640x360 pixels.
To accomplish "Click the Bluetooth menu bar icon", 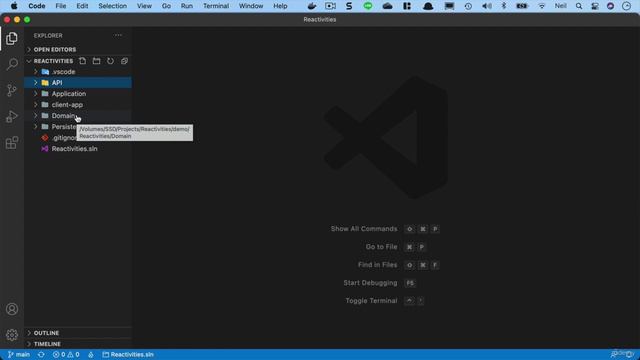I will 504,6.
